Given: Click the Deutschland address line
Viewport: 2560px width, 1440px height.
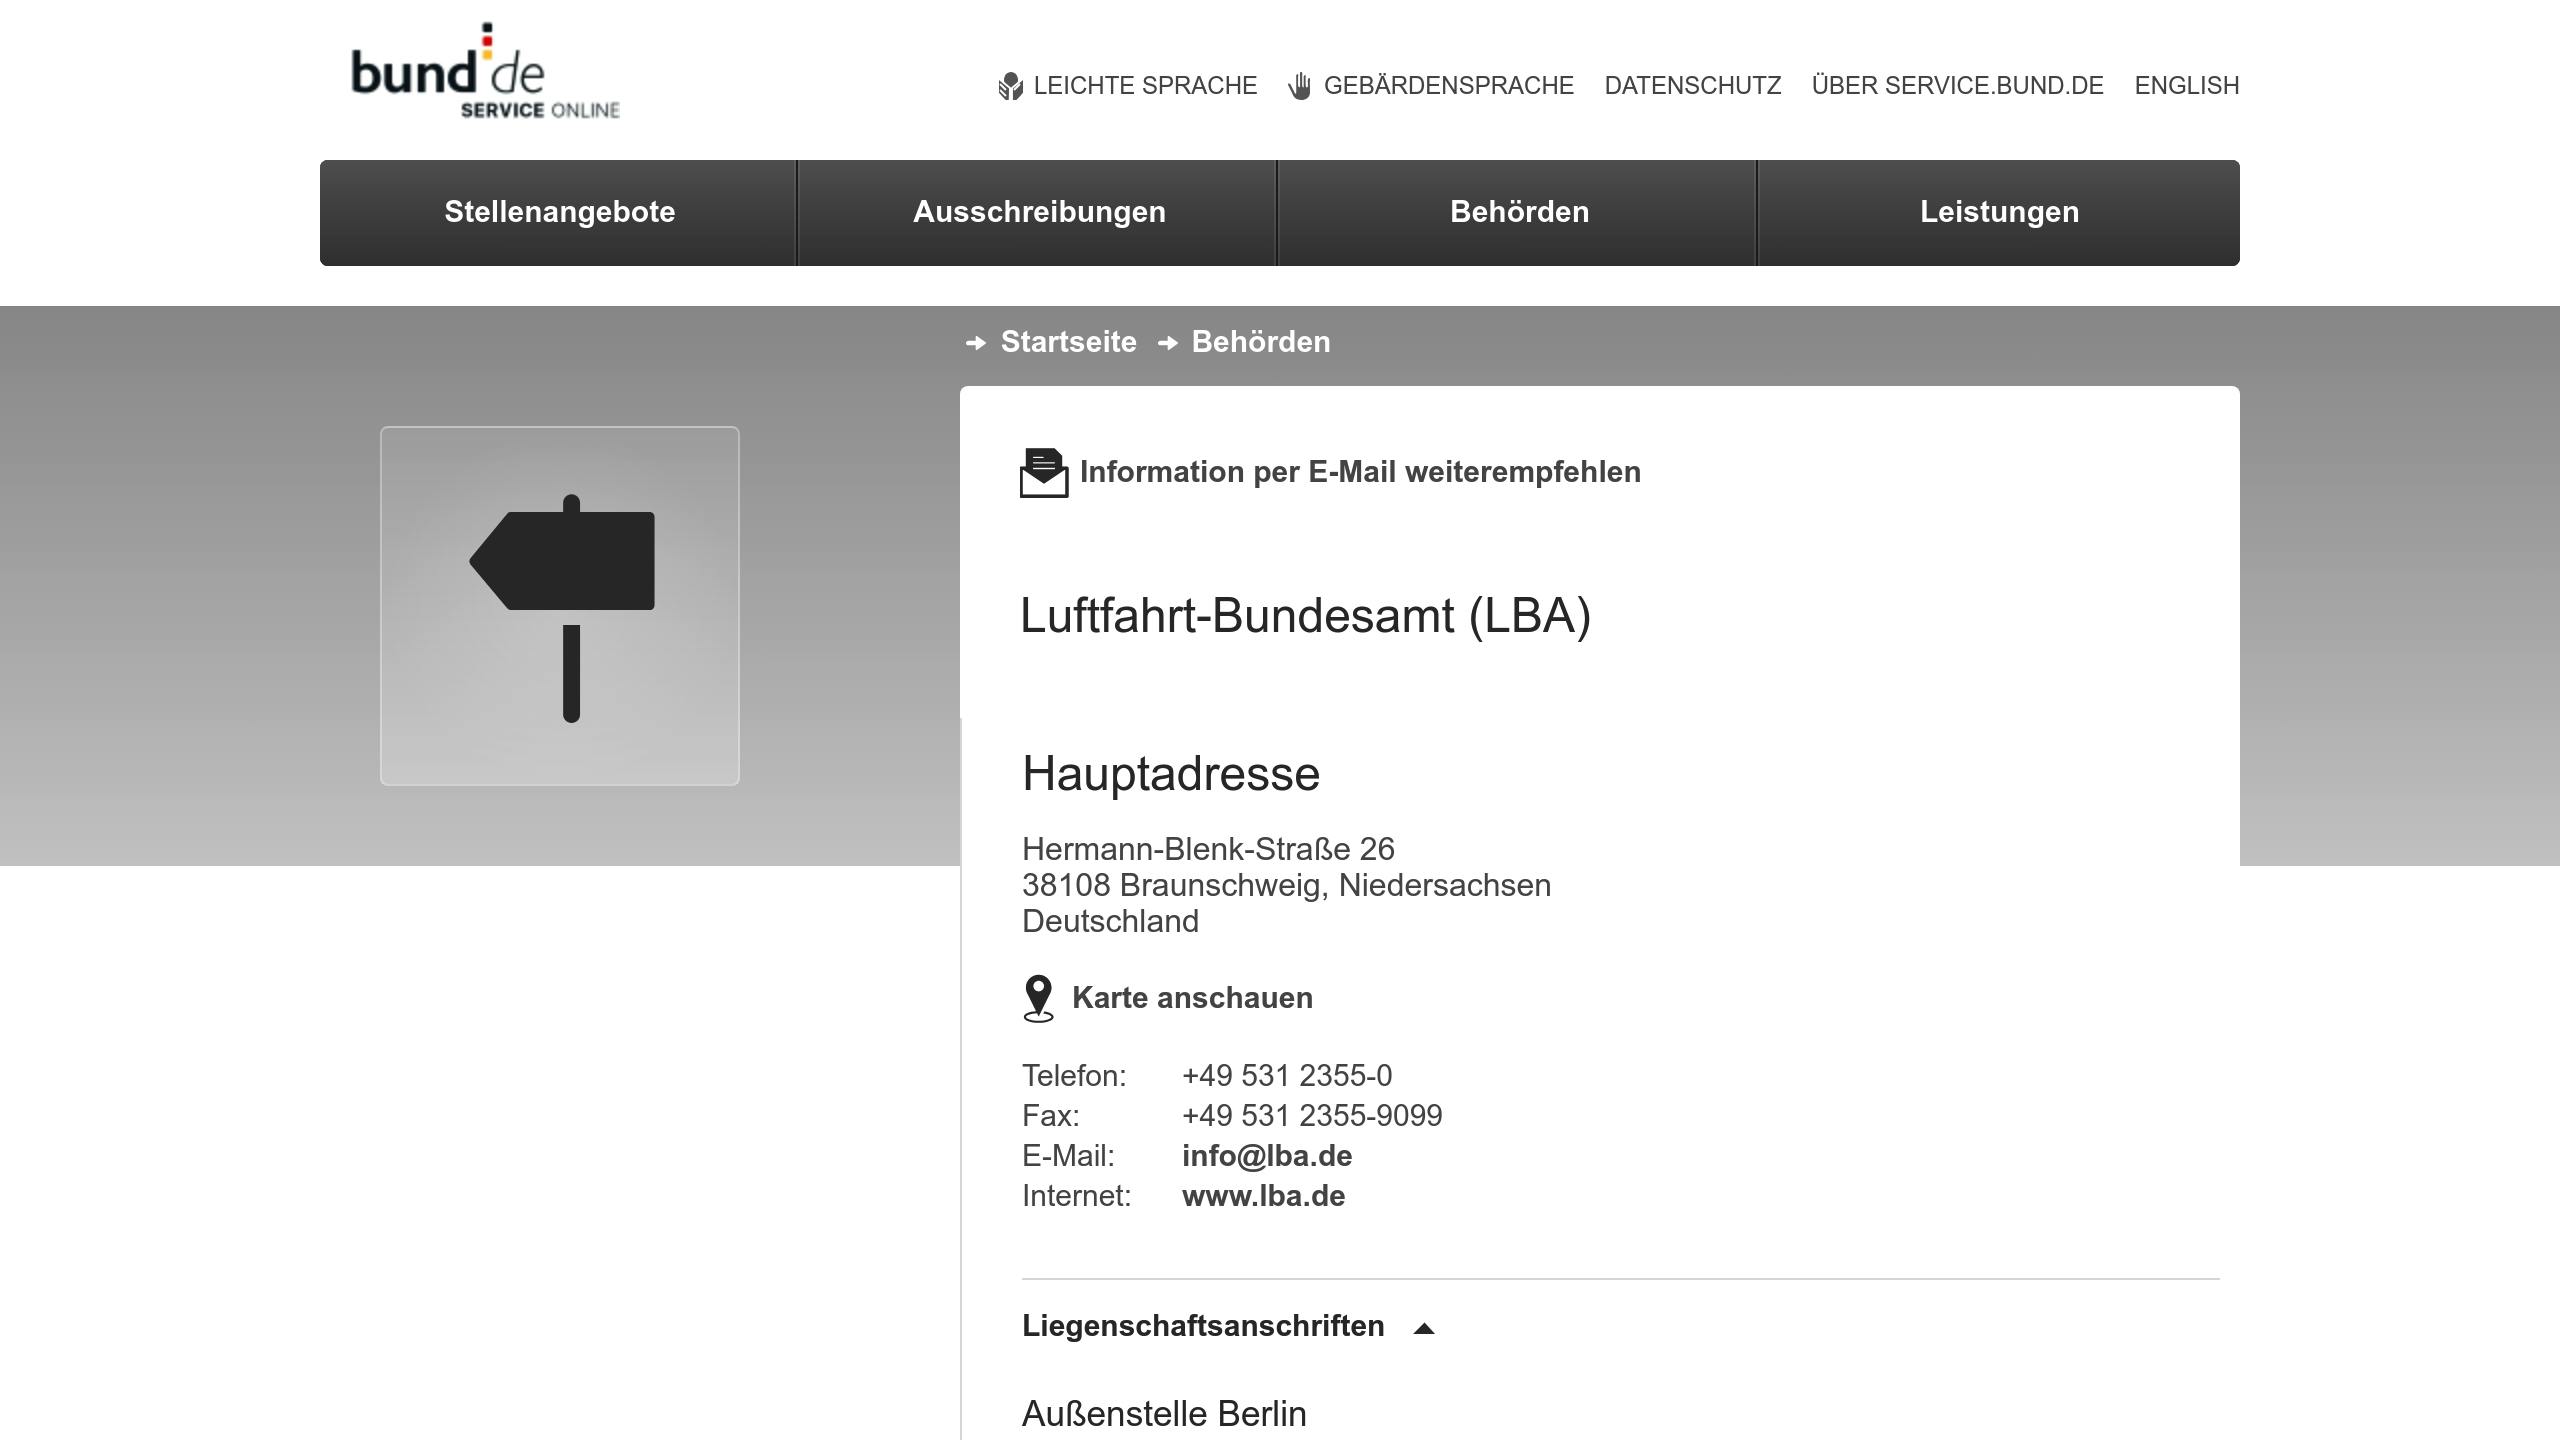Looking at the screenshot, I should 1110,921.
